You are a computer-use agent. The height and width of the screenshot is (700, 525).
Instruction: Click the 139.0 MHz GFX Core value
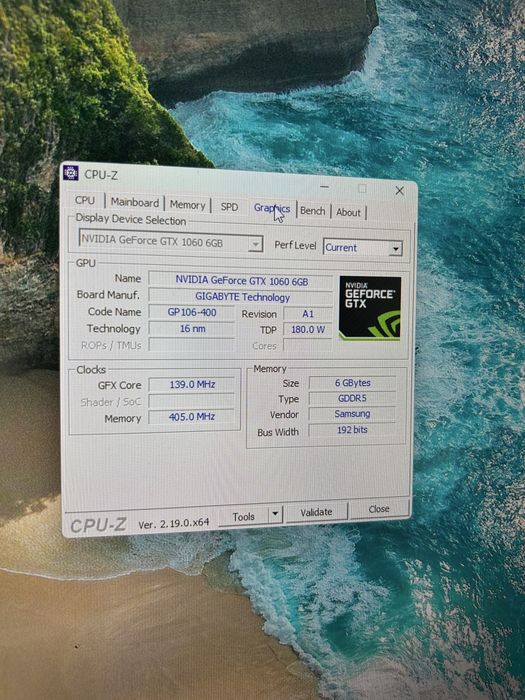pos(192,384)
